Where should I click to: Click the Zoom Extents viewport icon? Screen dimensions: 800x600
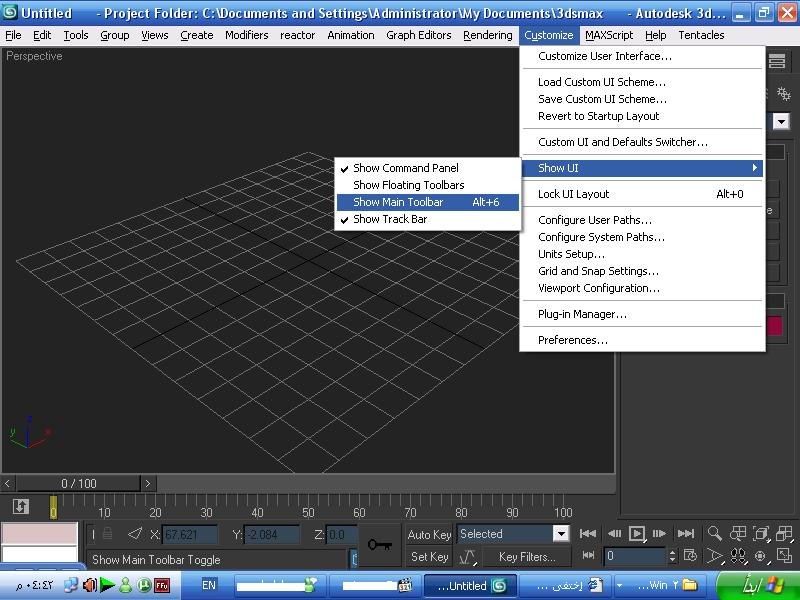(761, 534)
